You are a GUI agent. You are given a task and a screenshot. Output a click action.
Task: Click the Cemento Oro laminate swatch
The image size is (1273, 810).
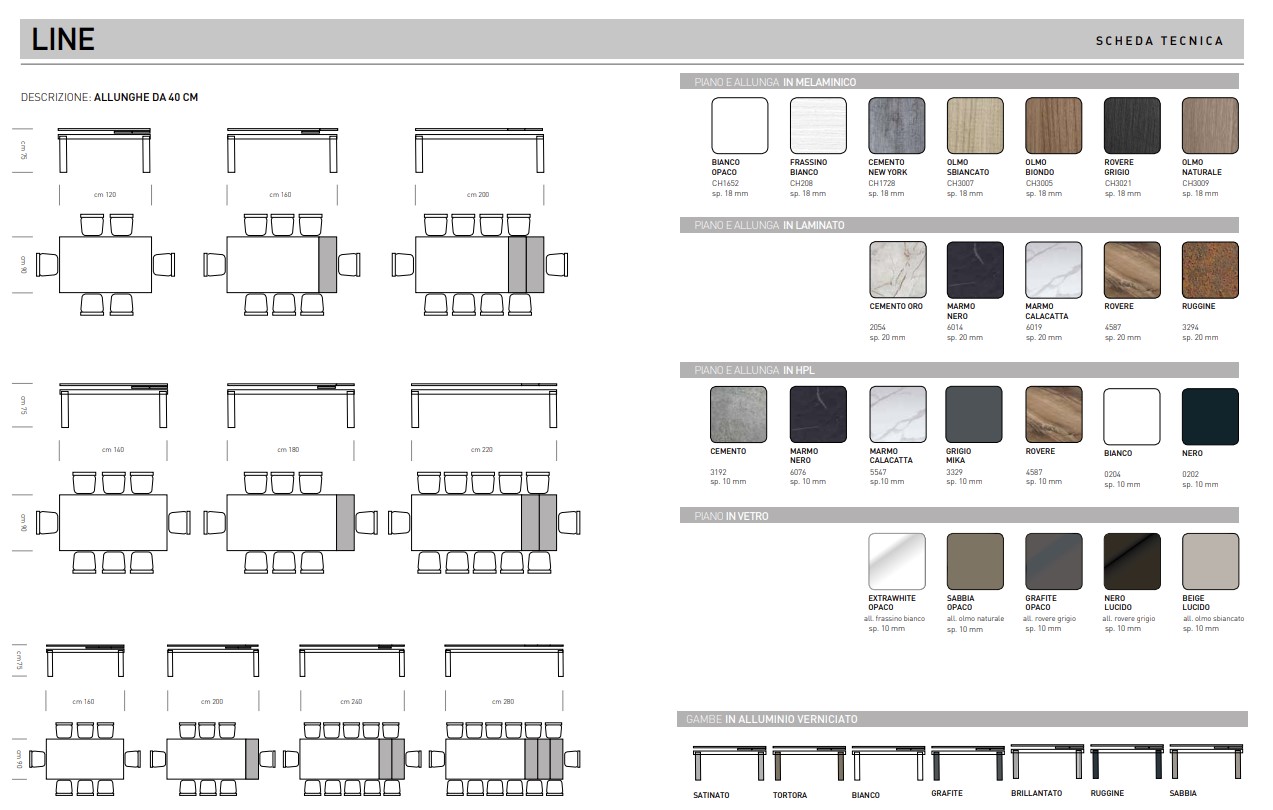[x=897, y=269]
